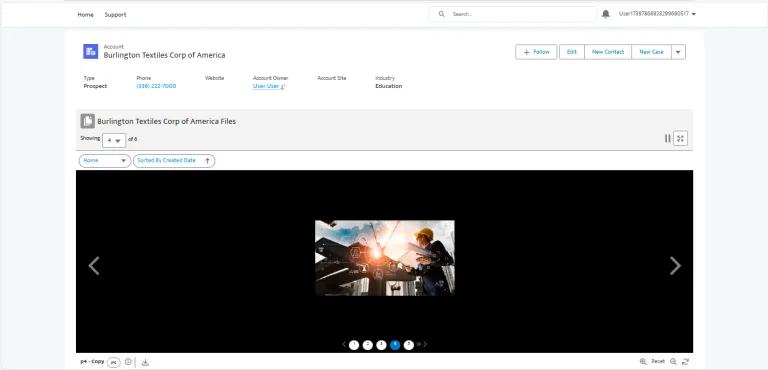Click the Files panel document icon

click(88, 121)
